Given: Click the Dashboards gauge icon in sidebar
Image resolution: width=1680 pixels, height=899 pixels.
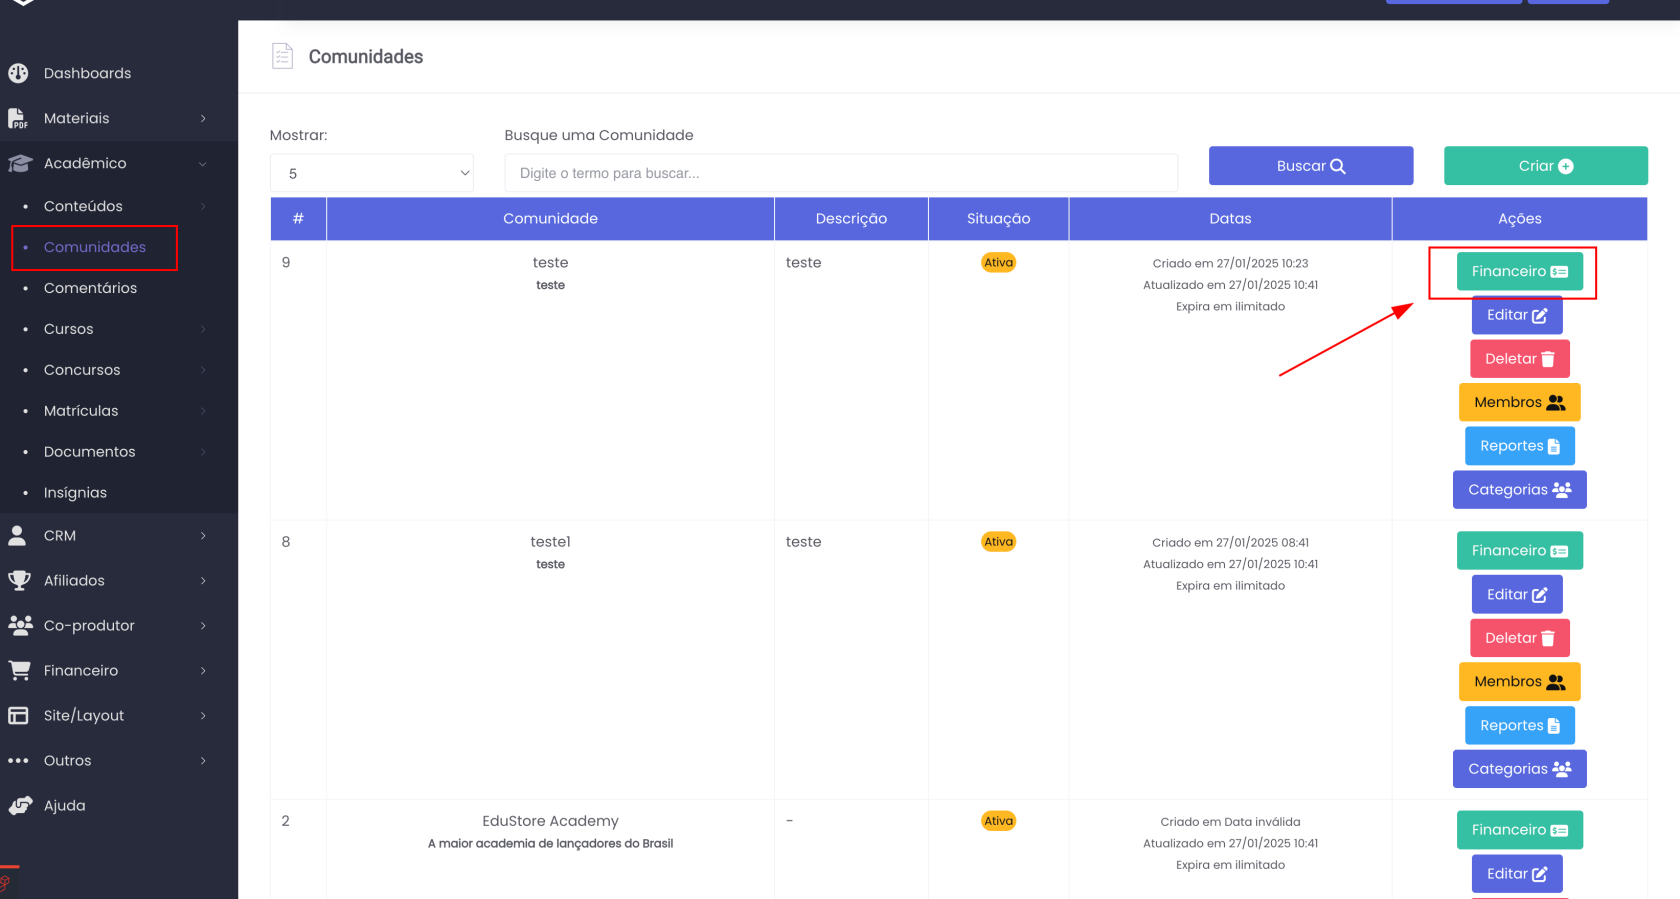Looking at the screenshot, I should 18,73.
